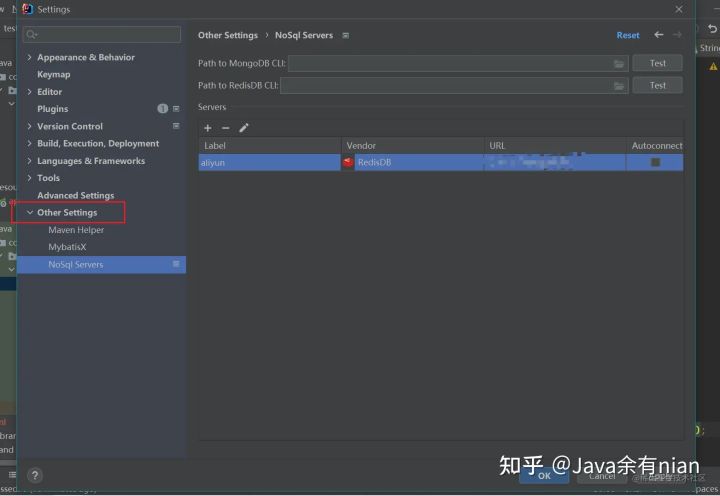Viewport: 720px width, 496px height.
Task: Click RedisDB vendor cell text
Action: point(374,162)
